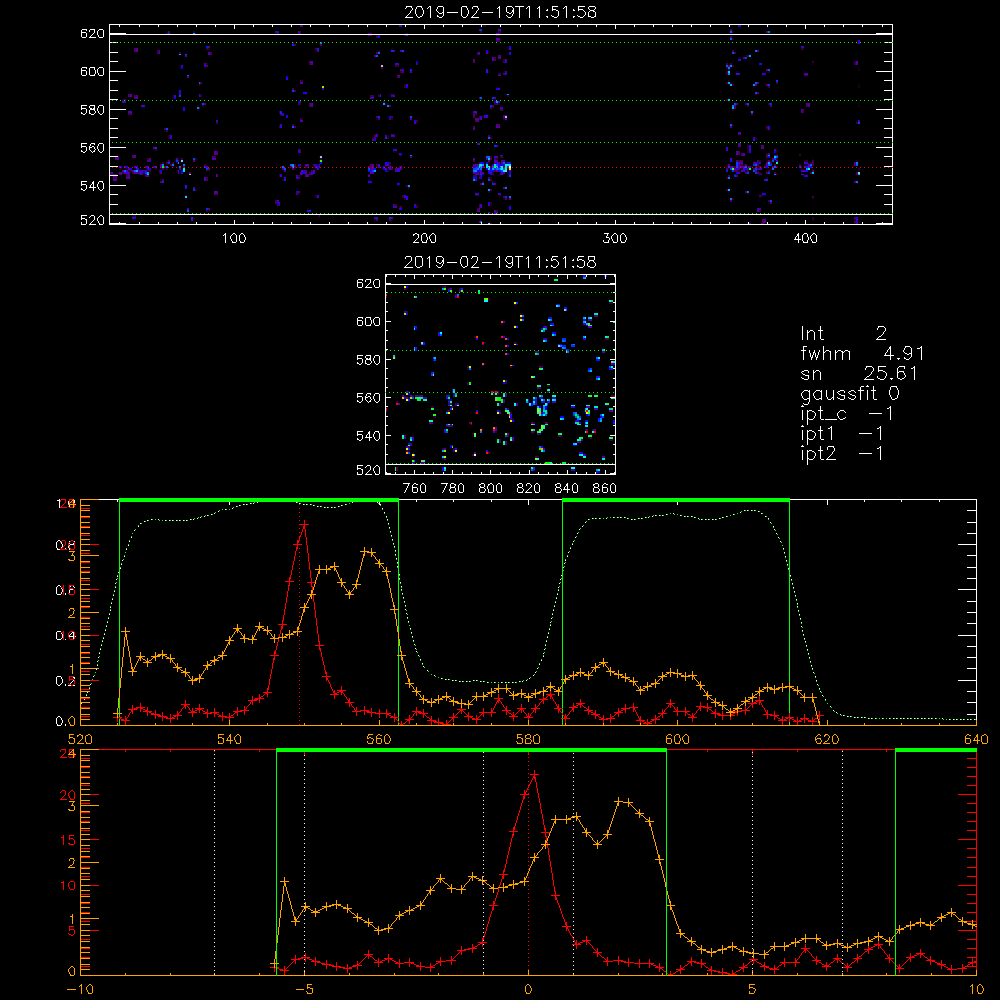The image size is (1000, 1000).
Task: Click the x-axis label 0 on bottom plot
Action: coord(528,989)
